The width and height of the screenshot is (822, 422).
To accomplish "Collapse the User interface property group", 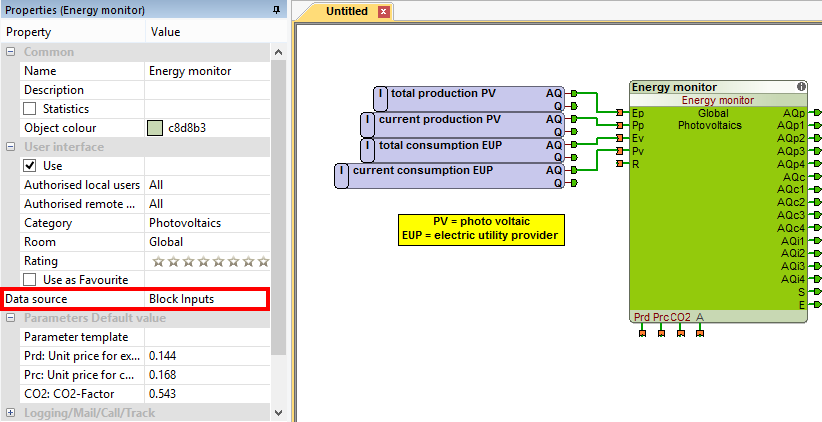I will pos(10,147).
